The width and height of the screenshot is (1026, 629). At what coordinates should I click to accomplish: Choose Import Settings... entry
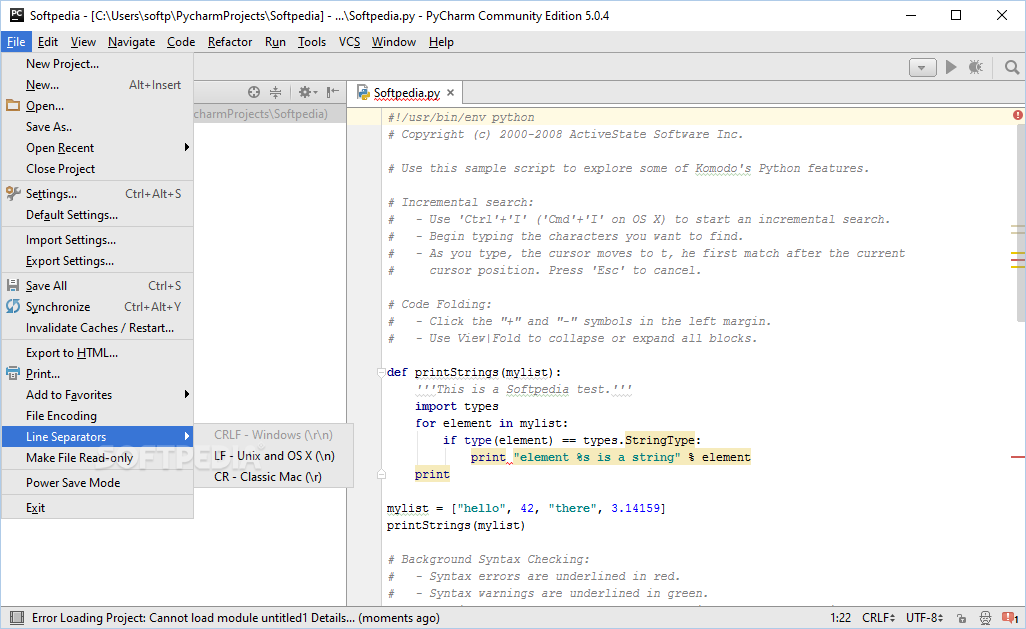click(97, 240)
